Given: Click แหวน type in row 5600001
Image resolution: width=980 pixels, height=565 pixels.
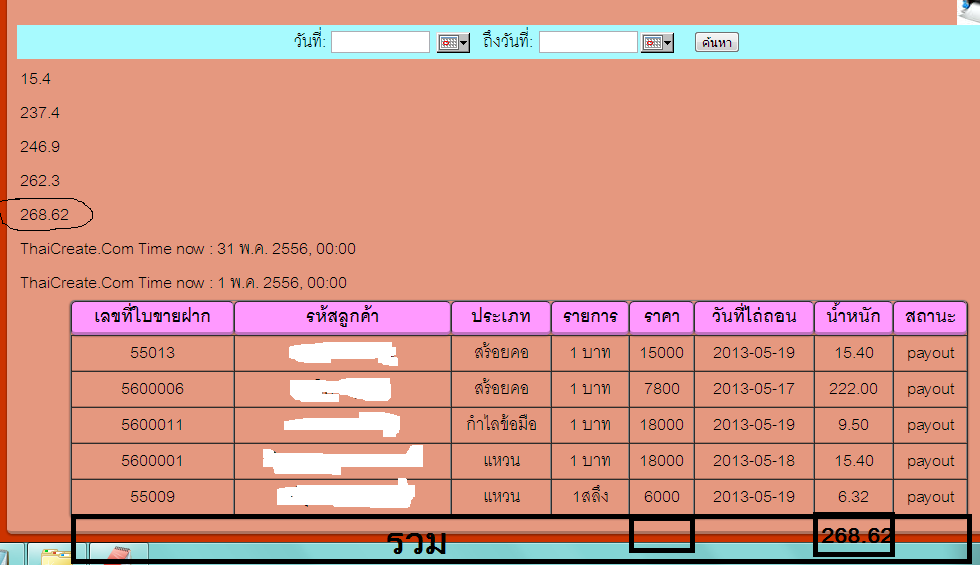Looking at the screenshot, I should click(x=501, y=461).
